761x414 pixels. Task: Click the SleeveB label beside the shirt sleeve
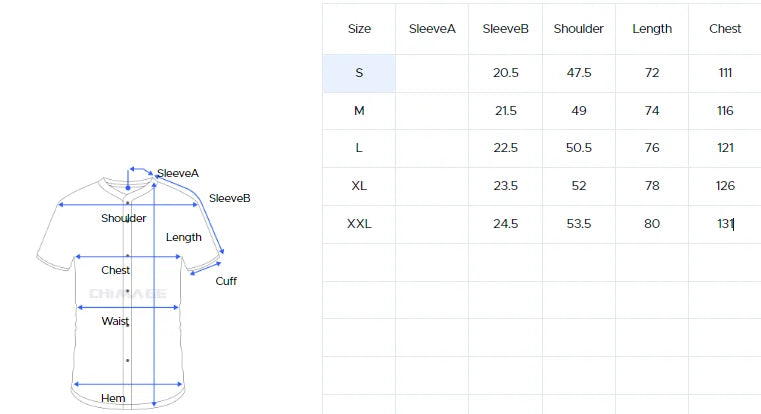[229, 198]
